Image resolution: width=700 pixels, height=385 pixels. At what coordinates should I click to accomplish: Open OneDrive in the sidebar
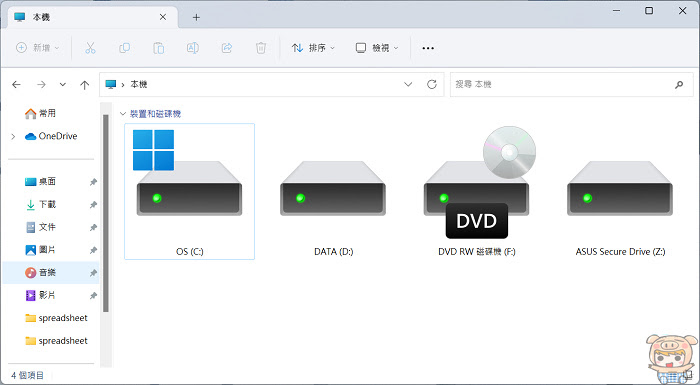[x=51, y=136]
